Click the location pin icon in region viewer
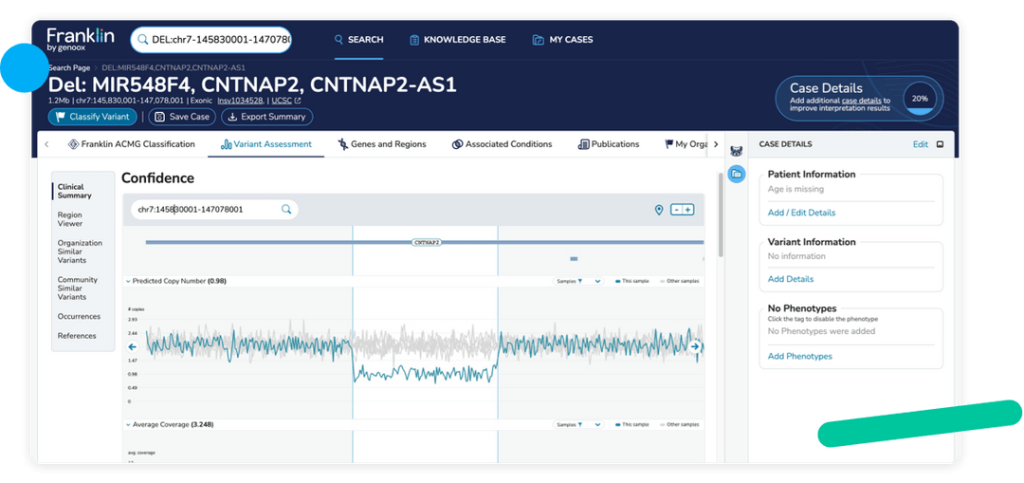Image resolution: width=1024 pixels, height=483 pixels. pos(659,210)
